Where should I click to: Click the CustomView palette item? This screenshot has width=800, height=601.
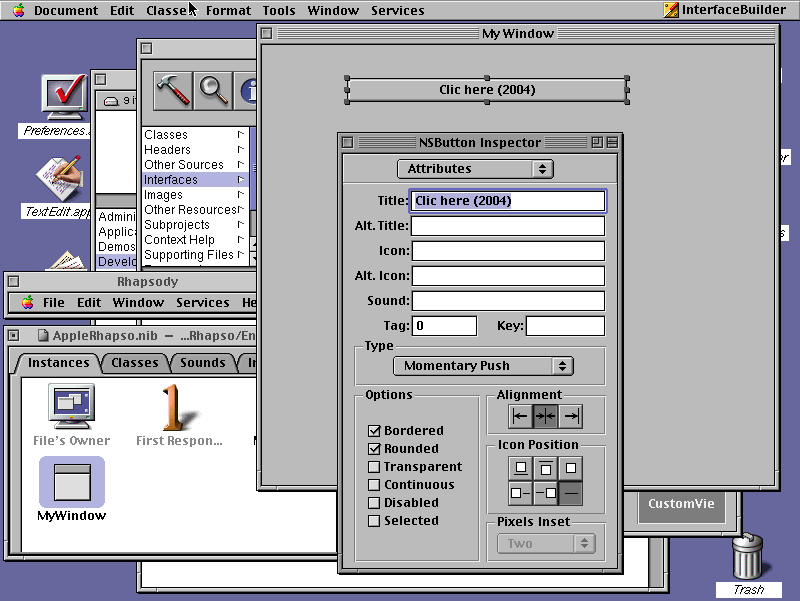(x=681, y=504)
